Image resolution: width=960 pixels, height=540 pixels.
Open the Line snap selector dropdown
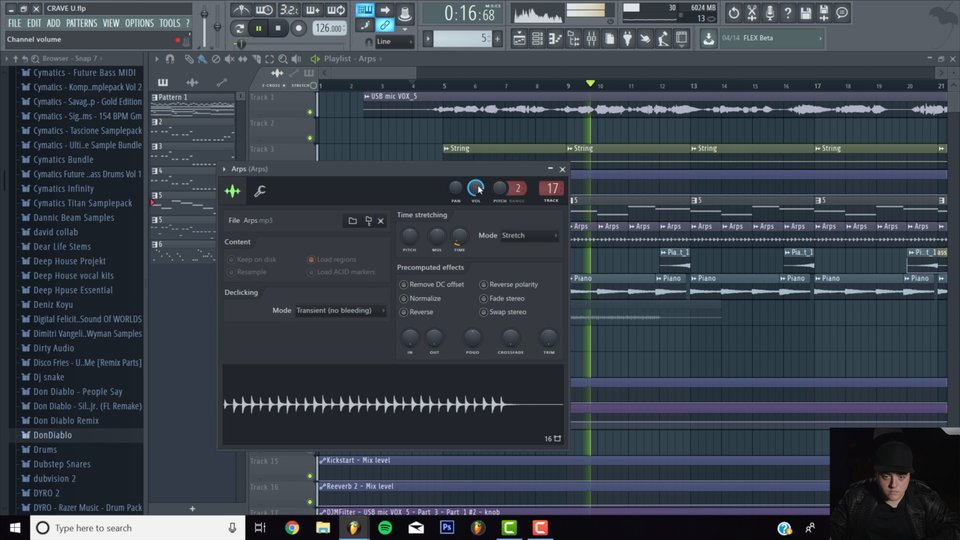tap(394, 42)
